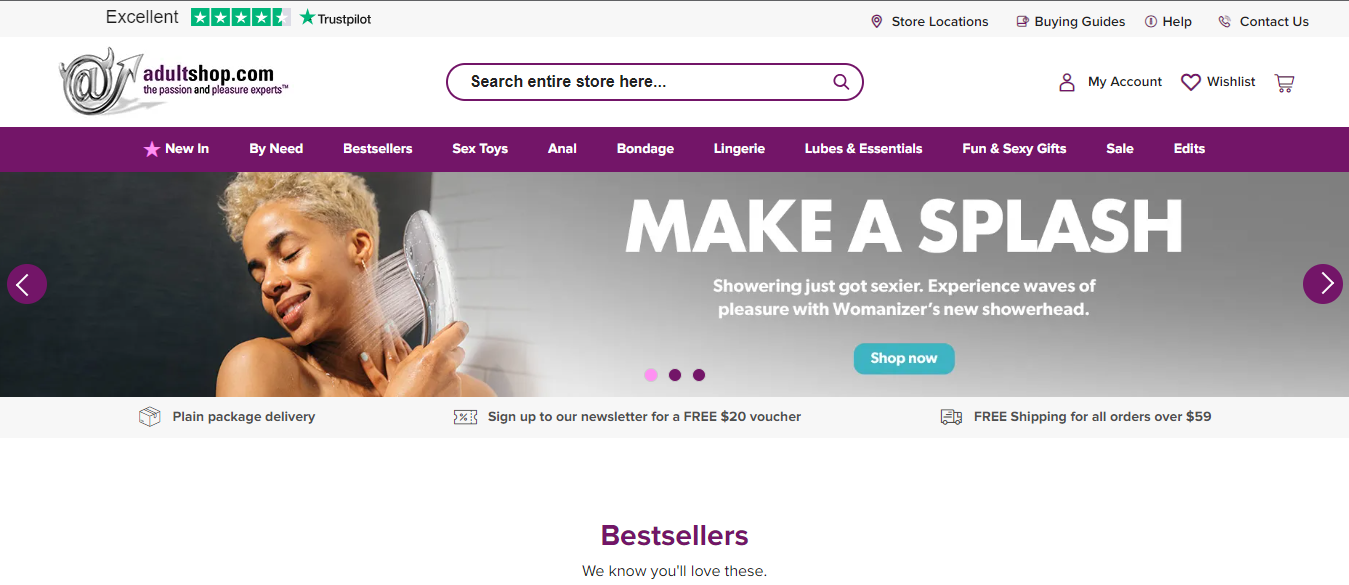Viewport: 1349px width, 585px height.
Task: Open the Lingerie menu item
Action: tap(739, 148)
